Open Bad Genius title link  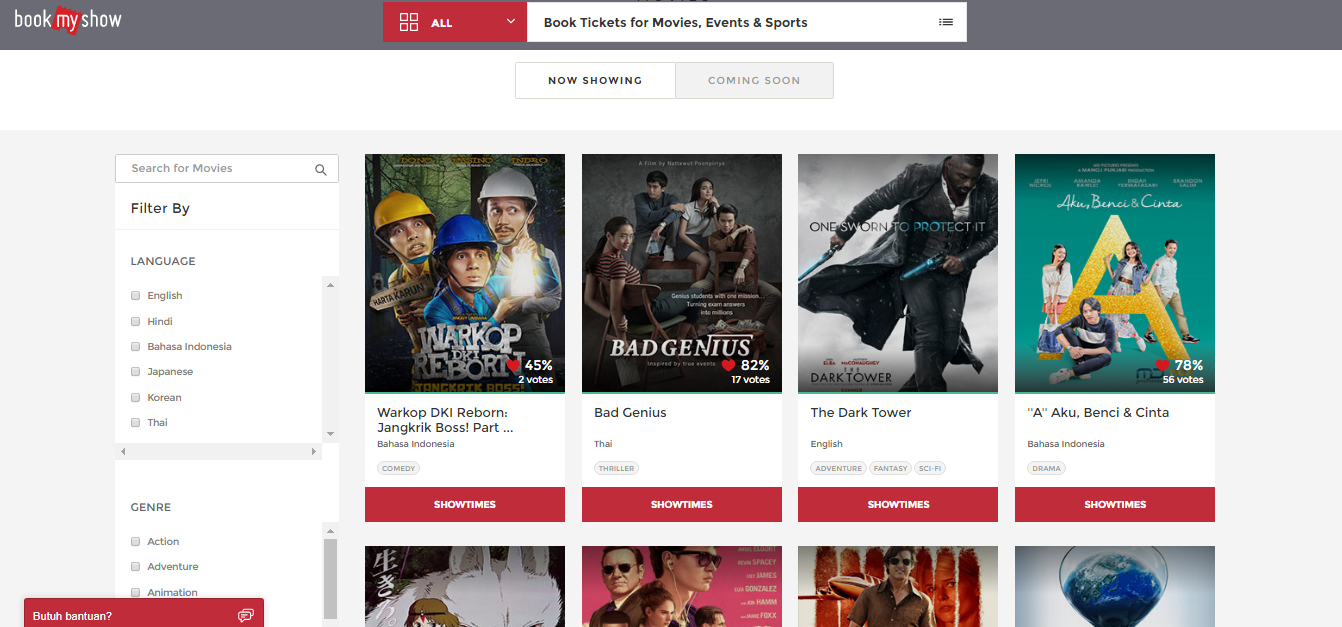(630, 412)
